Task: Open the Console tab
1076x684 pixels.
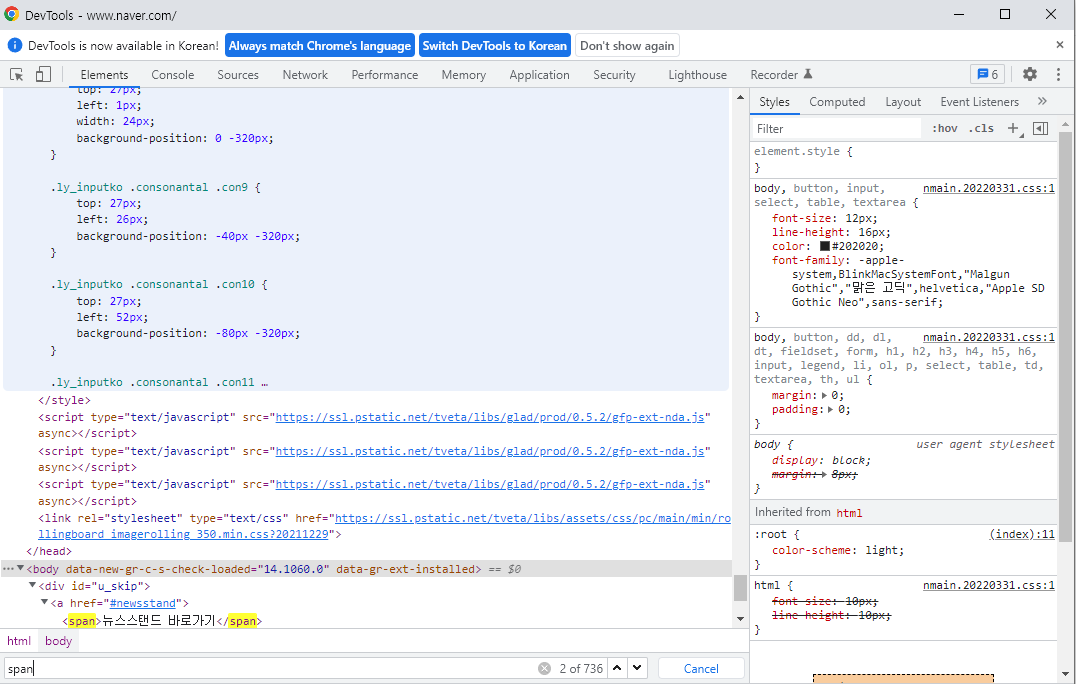Action: 172,75
